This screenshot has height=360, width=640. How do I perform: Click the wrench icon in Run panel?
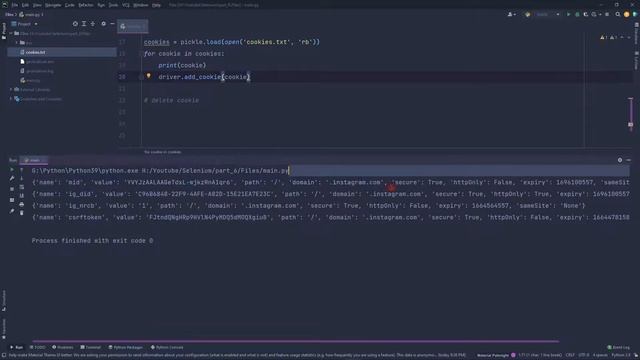click(x=12, y=178)
